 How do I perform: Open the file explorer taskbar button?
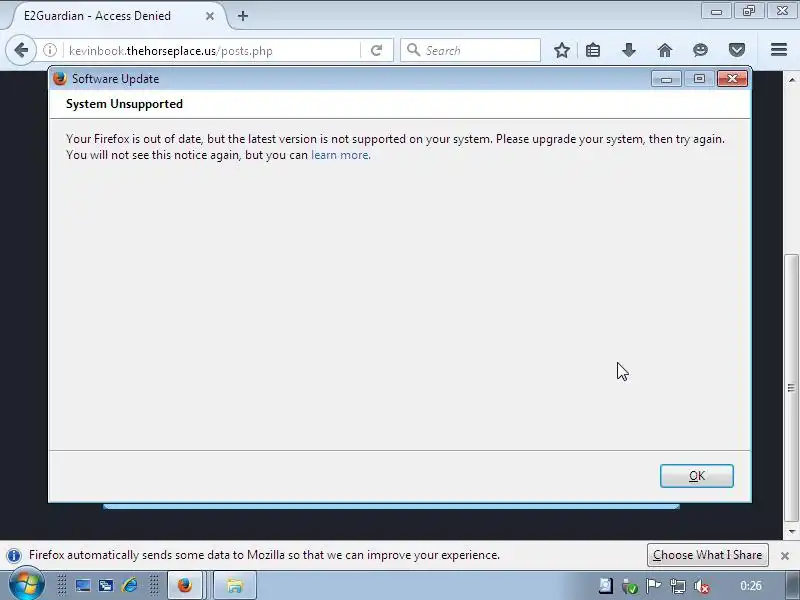click(x=234, y=585)
